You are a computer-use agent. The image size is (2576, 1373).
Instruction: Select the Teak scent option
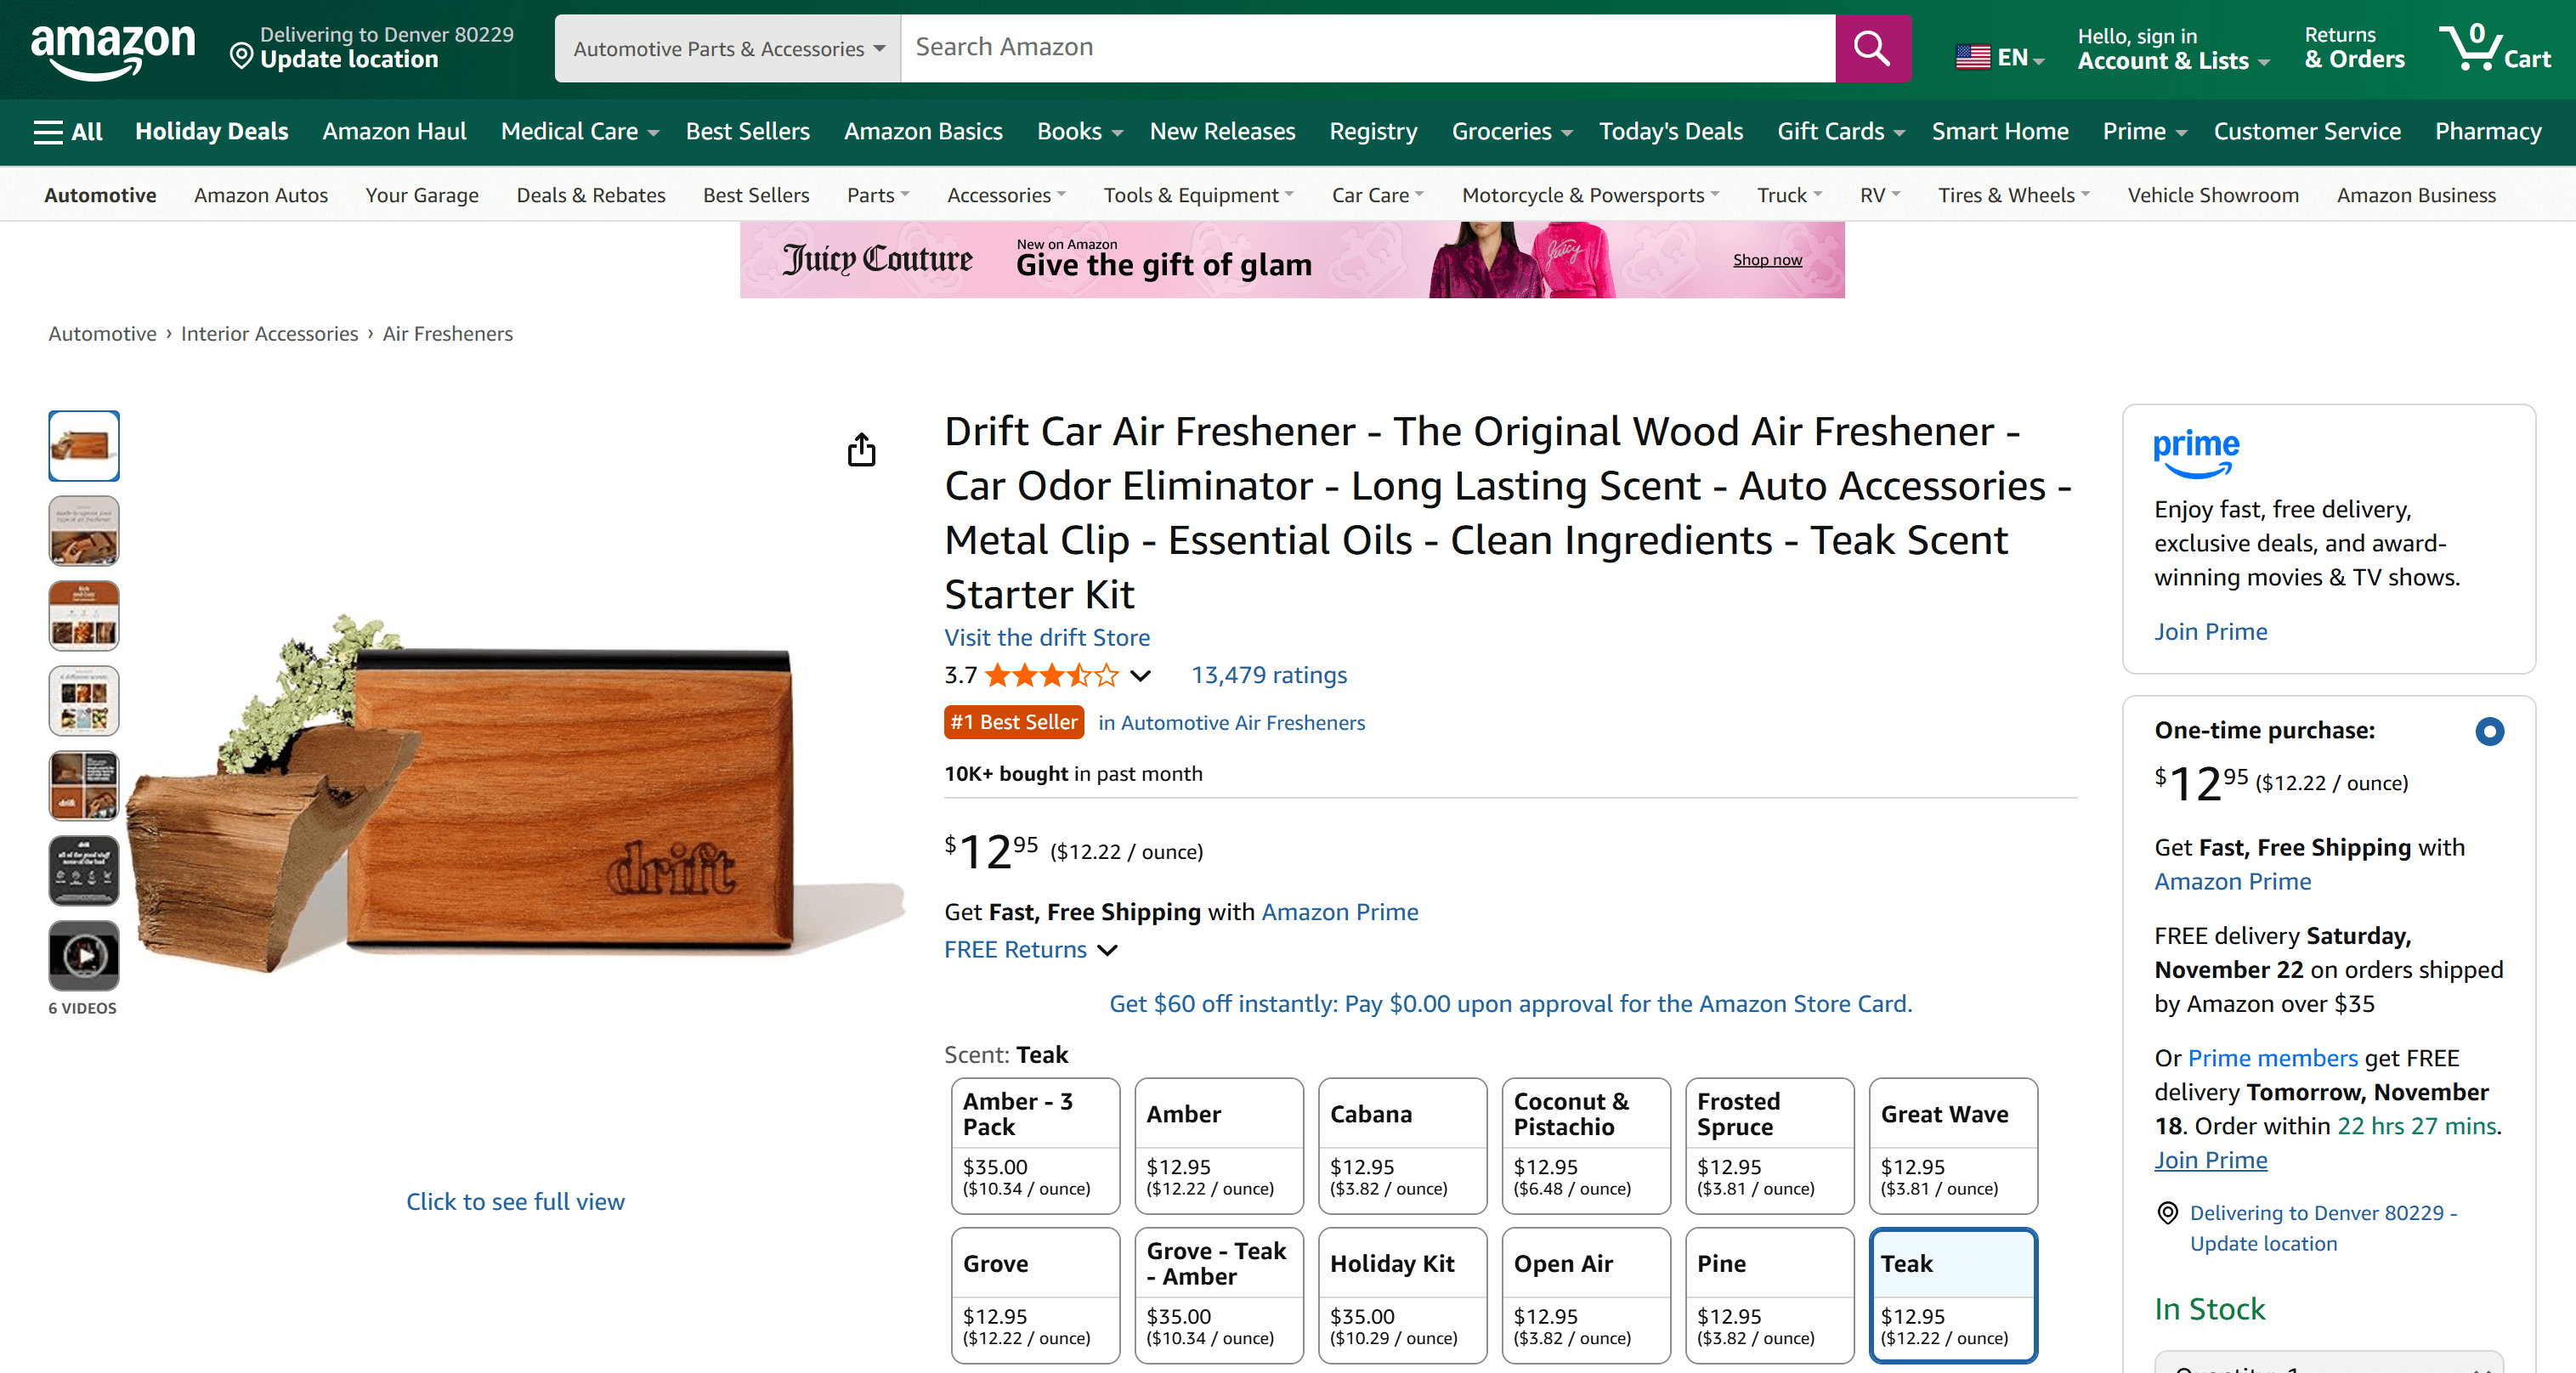1952,1295
